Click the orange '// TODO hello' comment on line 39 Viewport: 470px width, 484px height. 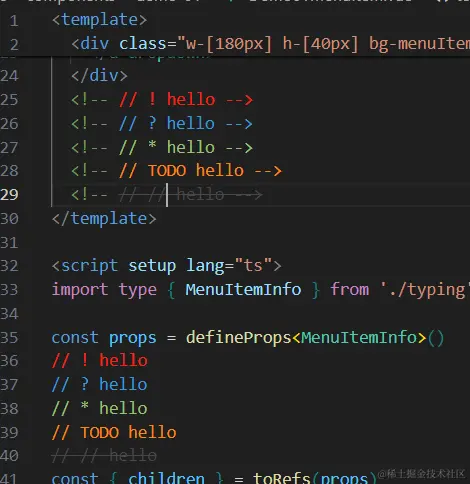tap(114, 433)
